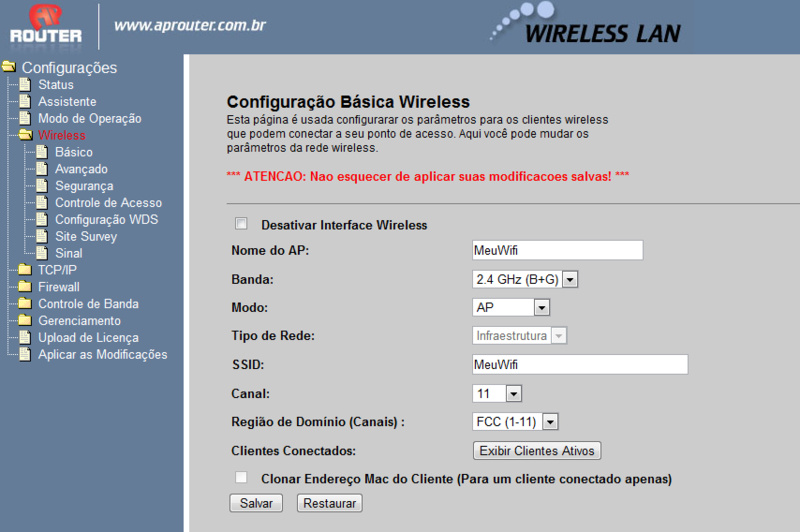Open the Banda 2.4 GHz dropdown
Image resolution: width=800 pixels, height=532 pixels.
[x=525, y=280]
